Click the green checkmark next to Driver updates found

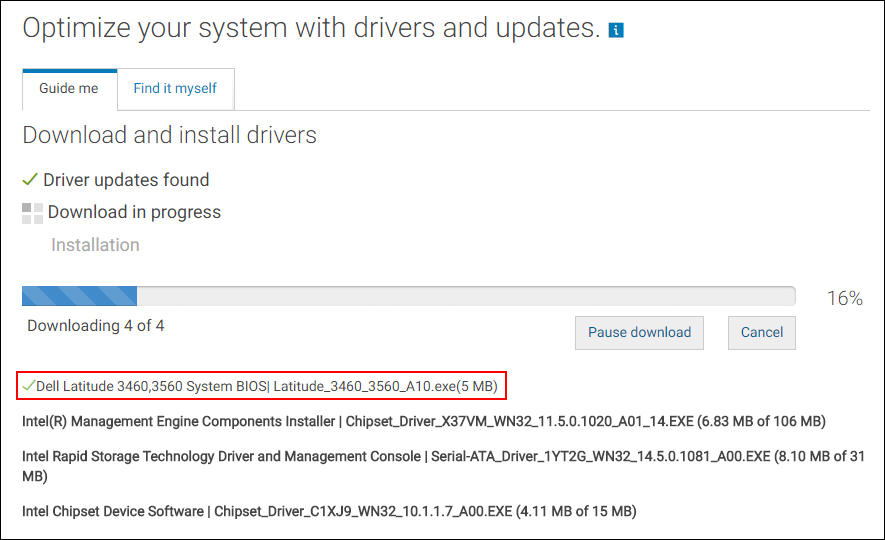click(x=29, y=179)
